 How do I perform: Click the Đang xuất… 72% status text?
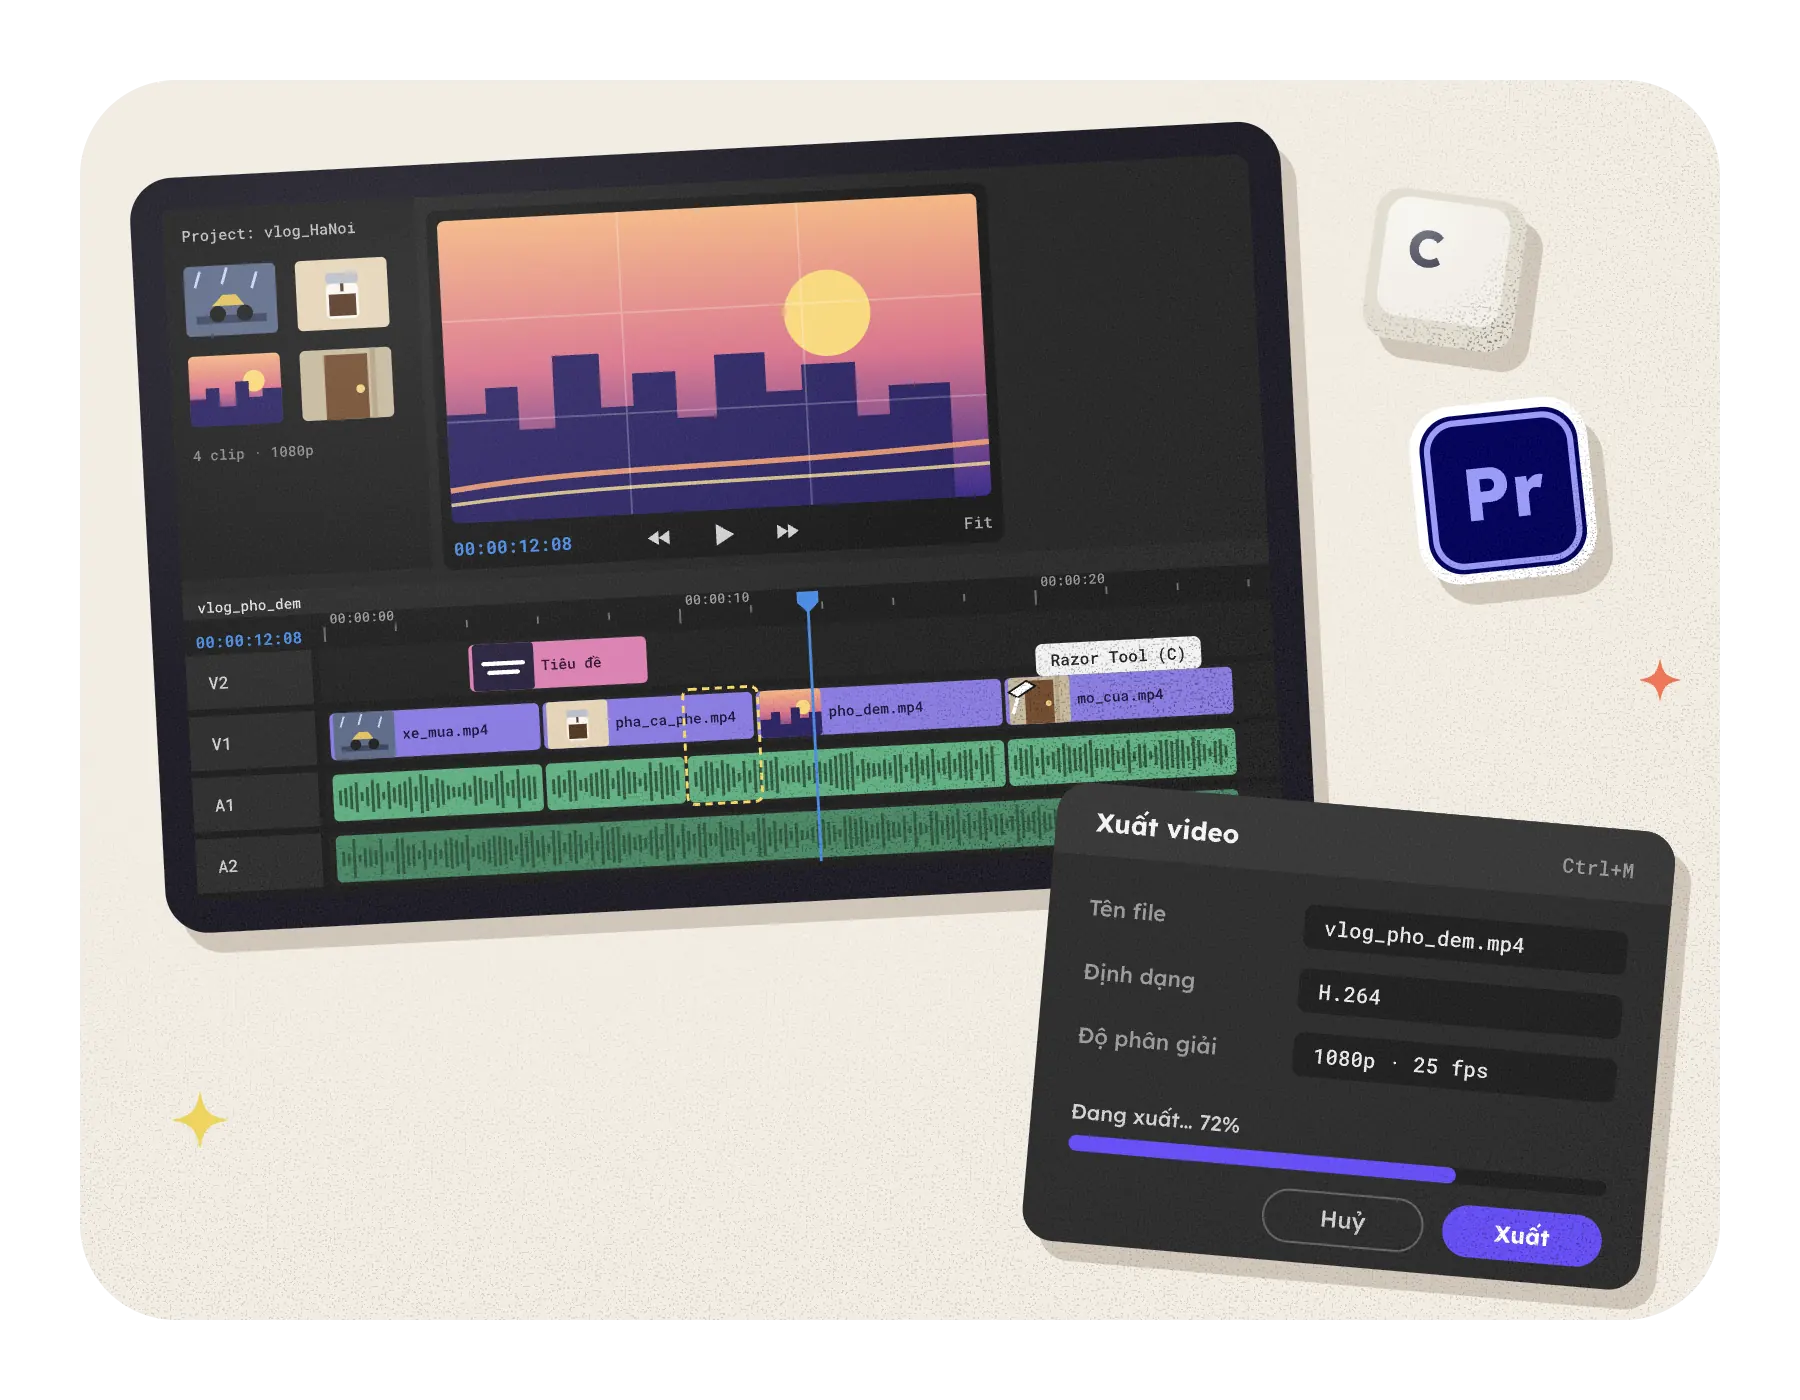click(1155, 1117)
